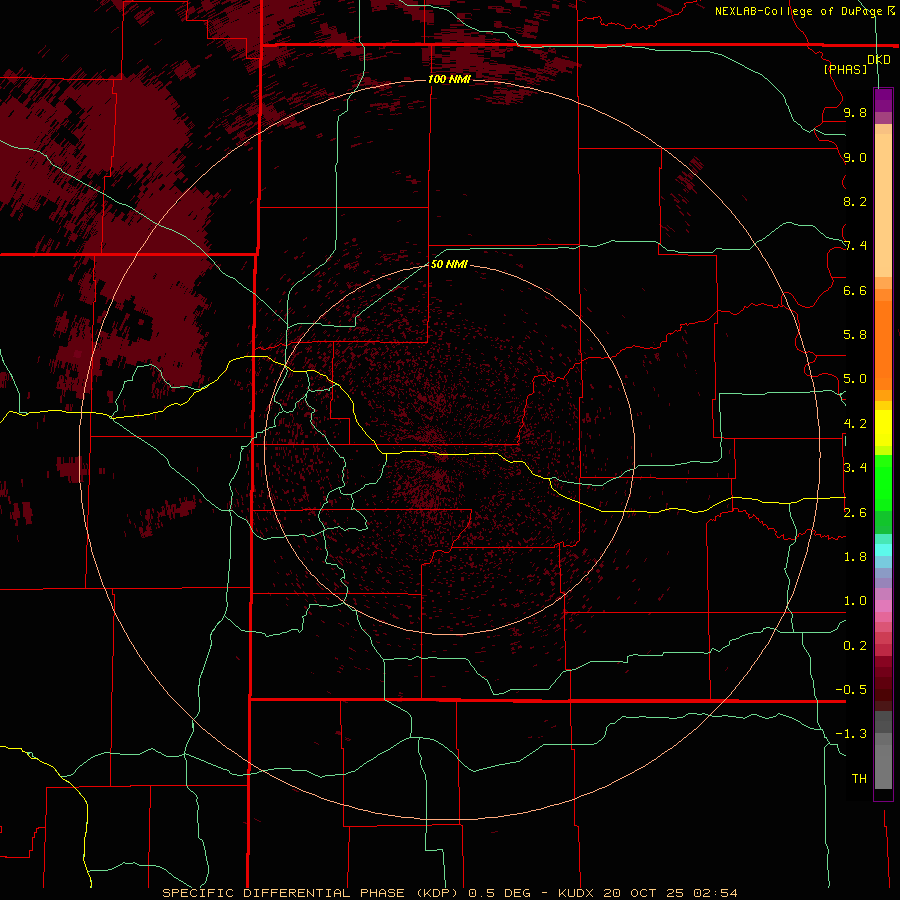Screen dimensions: 900x900
Task: Click the 8.2 legend value
Action: [x=855, y=201]
